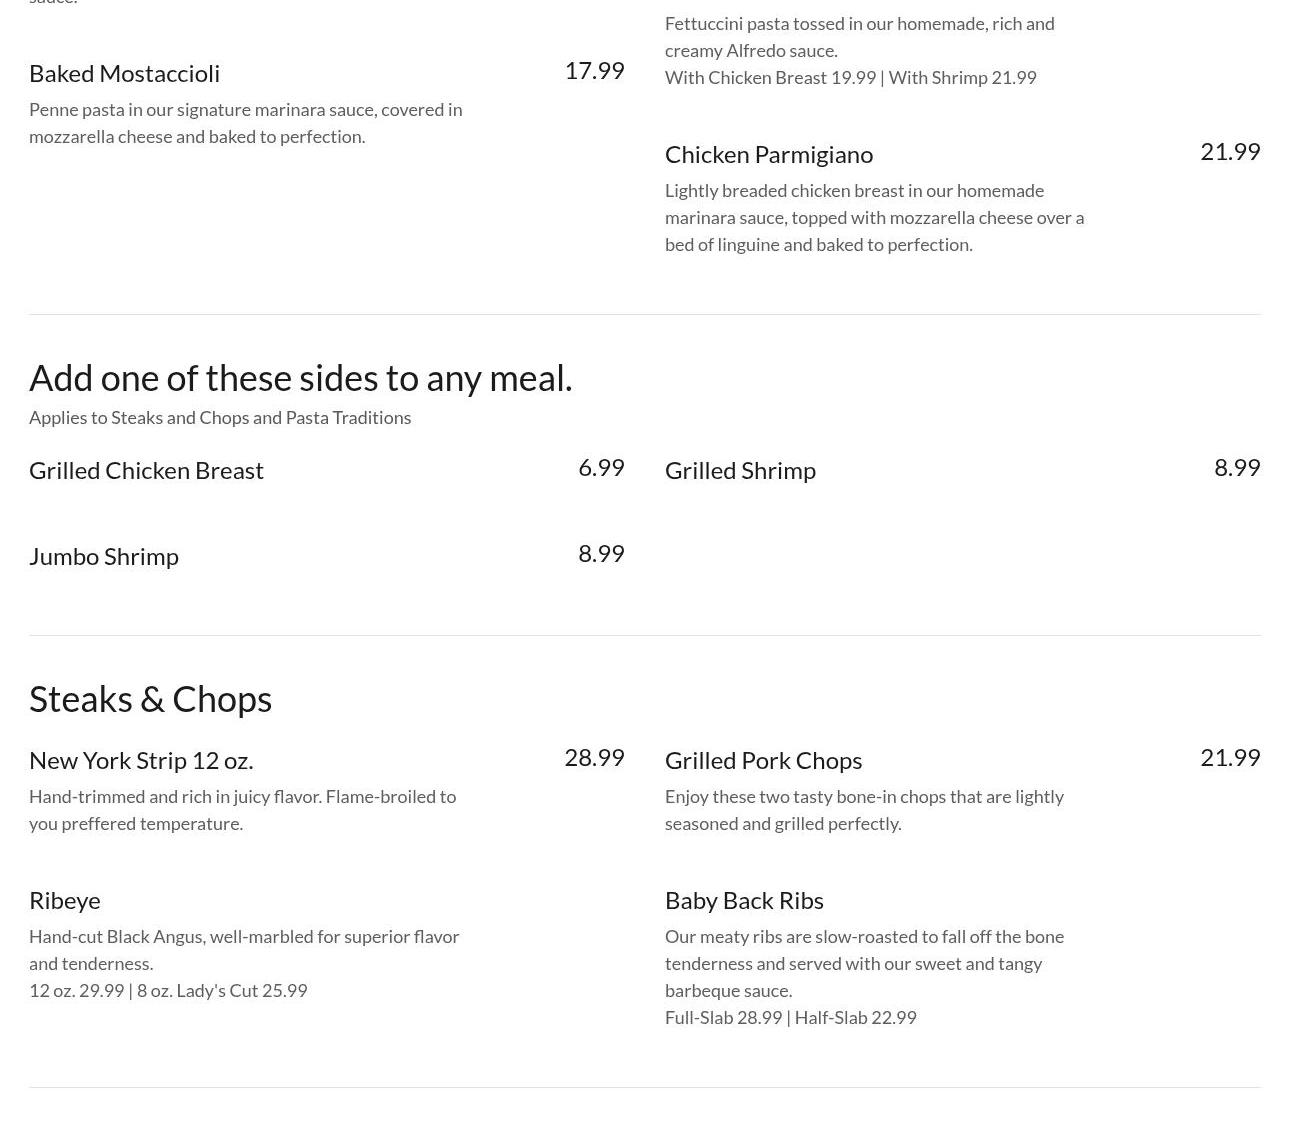Select the Grilled Chicken Breast side
Viewport: 1290px width, 1131px height.
click(146, 470)
